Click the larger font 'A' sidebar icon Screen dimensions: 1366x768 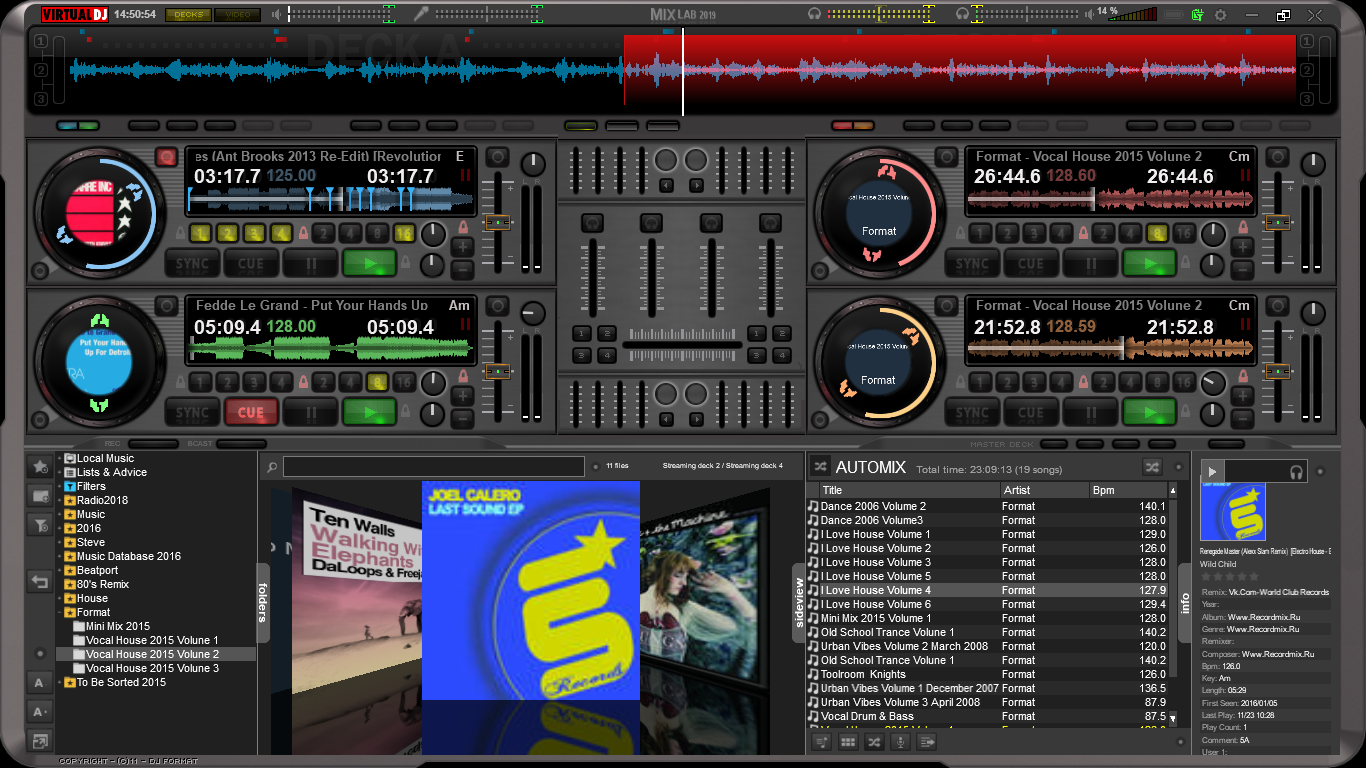[40, 683]
